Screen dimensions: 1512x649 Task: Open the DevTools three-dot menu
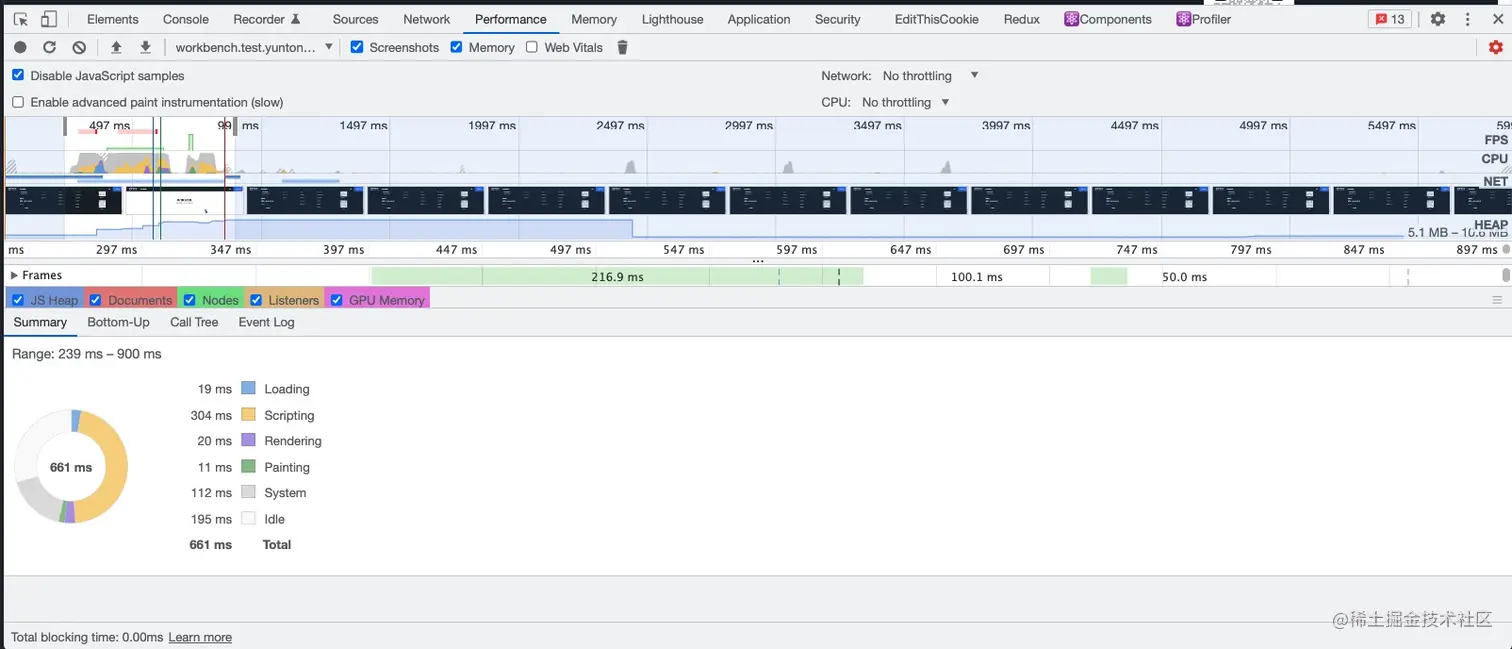(x=1466, y=19)
